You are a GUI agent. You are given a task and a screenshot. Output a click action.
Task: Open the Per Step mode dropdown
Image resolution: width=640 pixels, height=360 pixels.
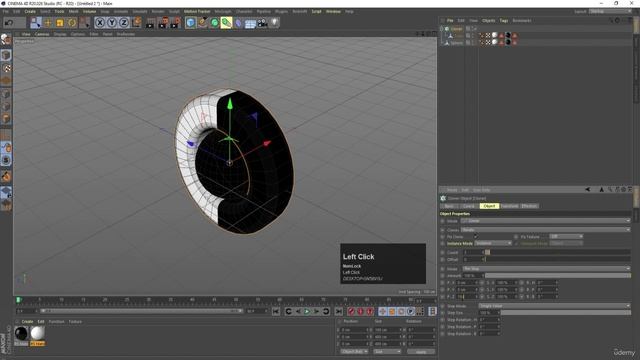point(546,269)
